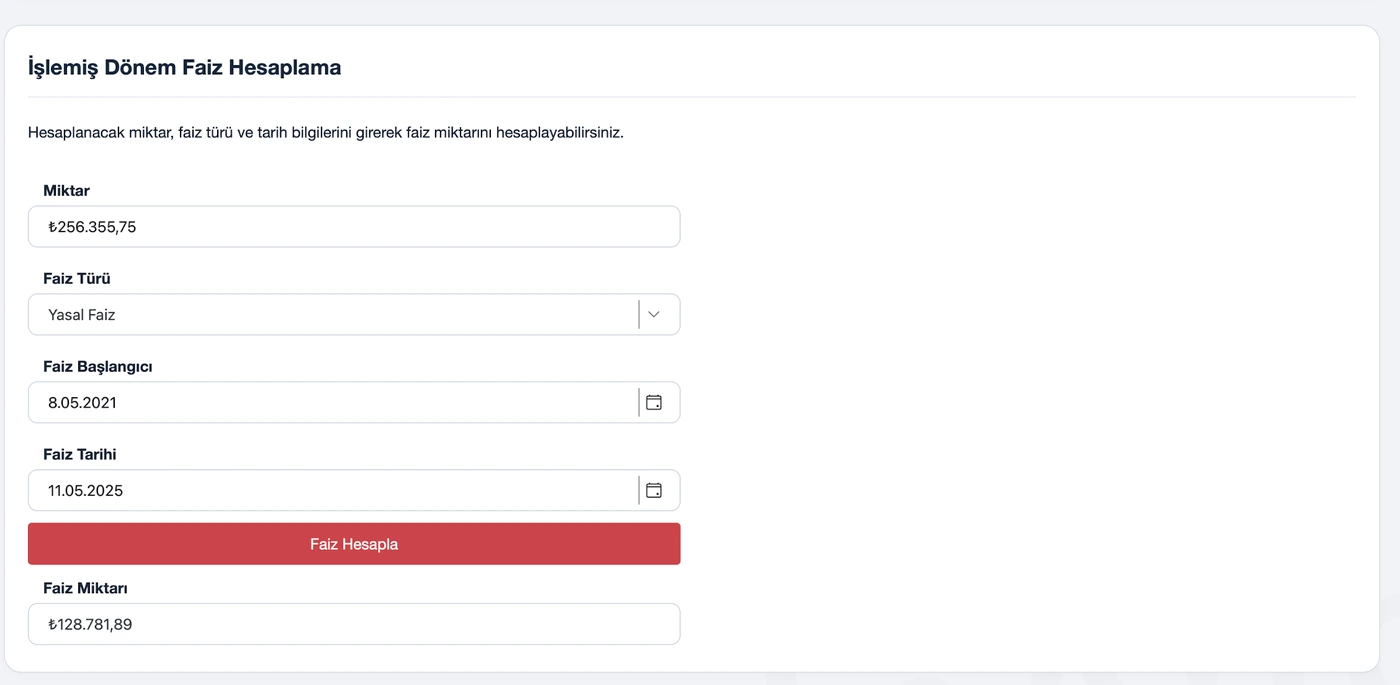Screen dimensions: 1400x685
Task: Click the lira symbol in Miktar field
Action: click(x=52, y=227)
